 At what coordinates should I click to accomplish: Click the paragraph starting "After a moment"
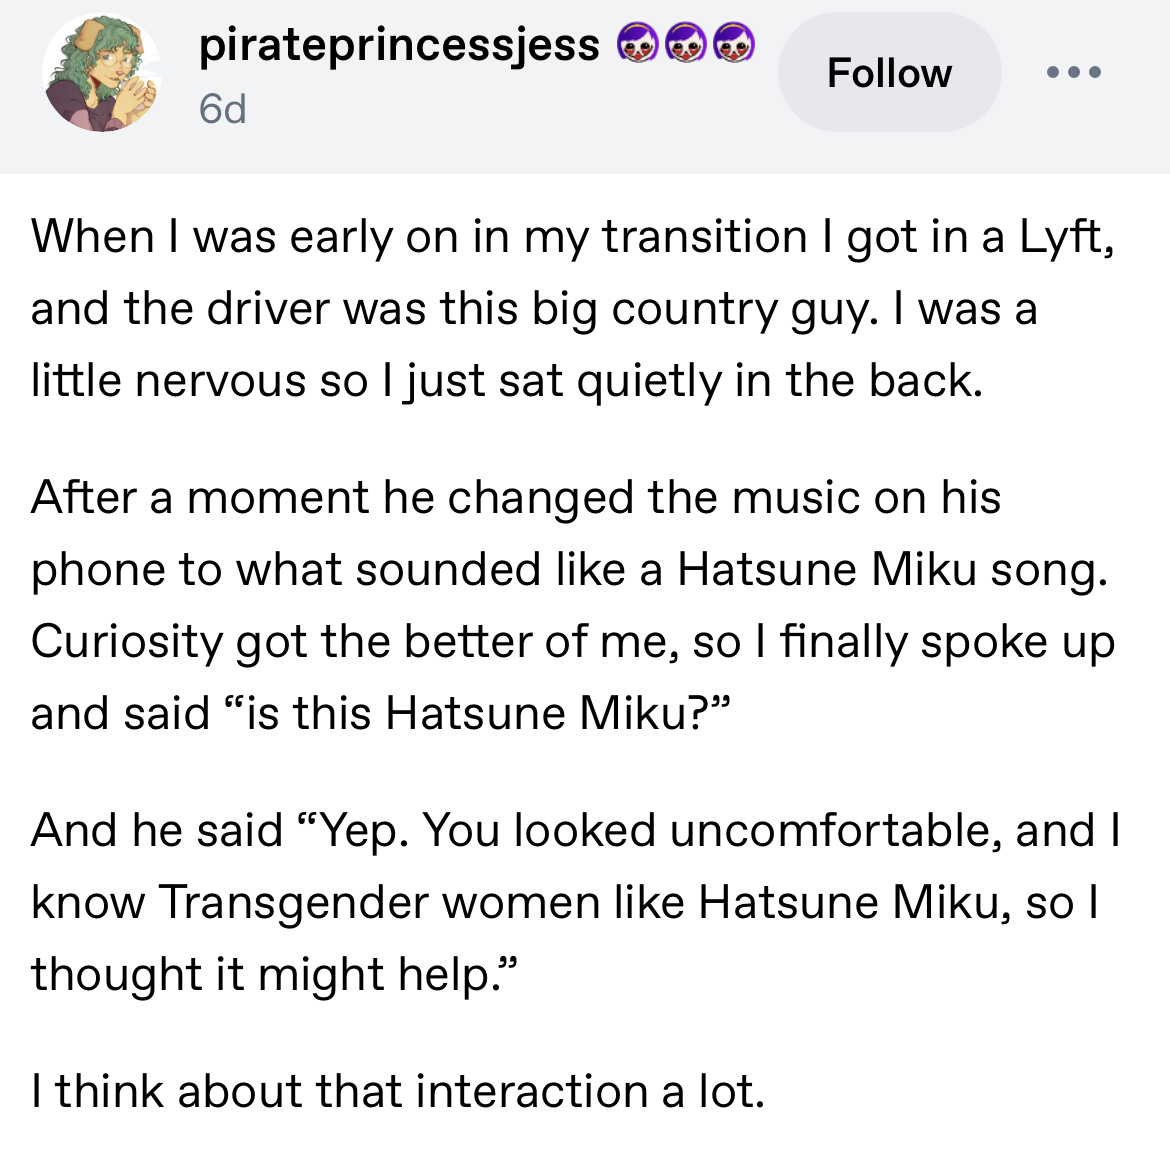572,605
